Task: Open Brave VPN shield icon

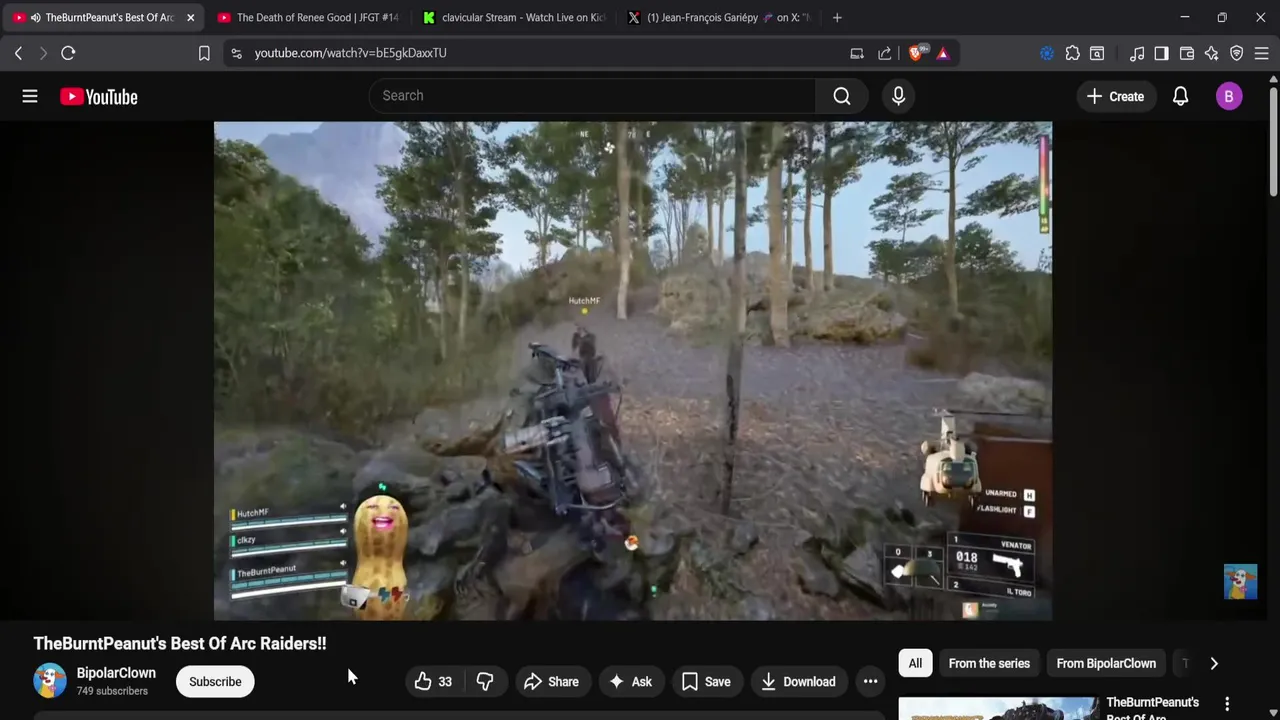Action: coord(1237,53)
